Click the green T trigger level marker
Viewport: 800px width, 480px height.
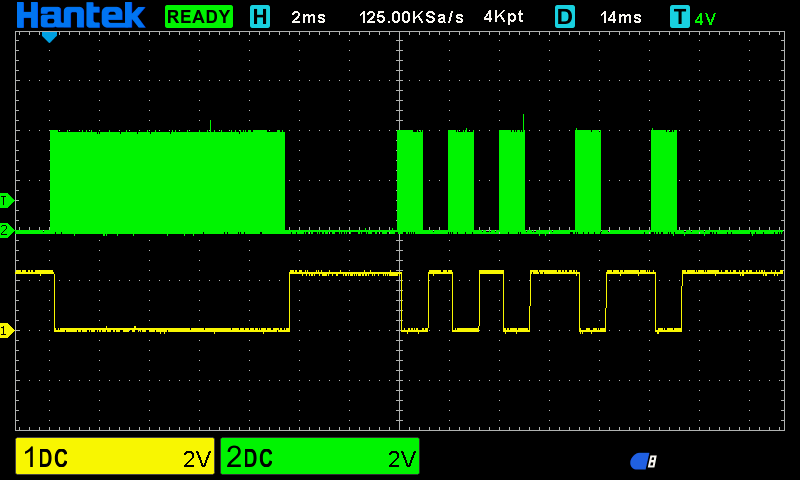7,200
